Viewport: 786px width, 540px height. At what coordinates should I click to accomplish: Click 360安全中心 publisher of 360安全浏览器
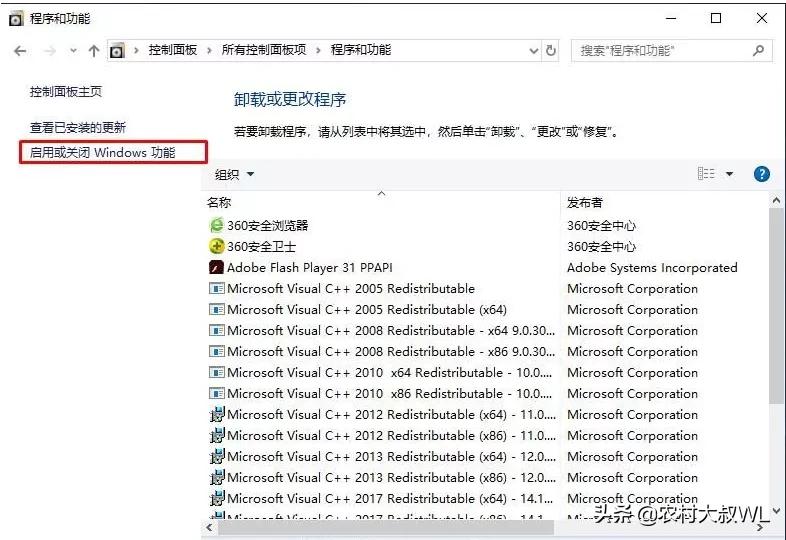click(602, 226)
